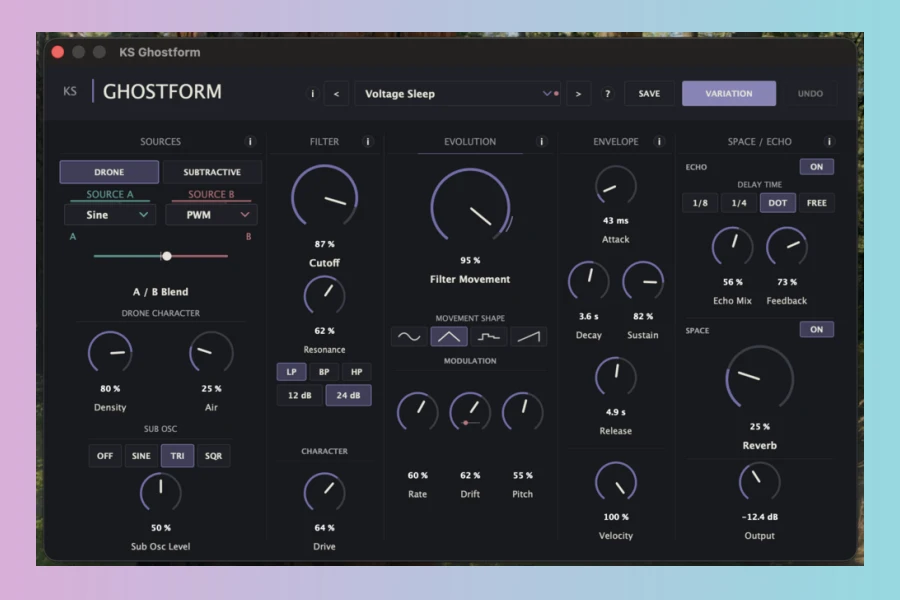This screenshot has width=900, height=600.
Task: Select the 1/4 delay time
Action: pos(739,203)
